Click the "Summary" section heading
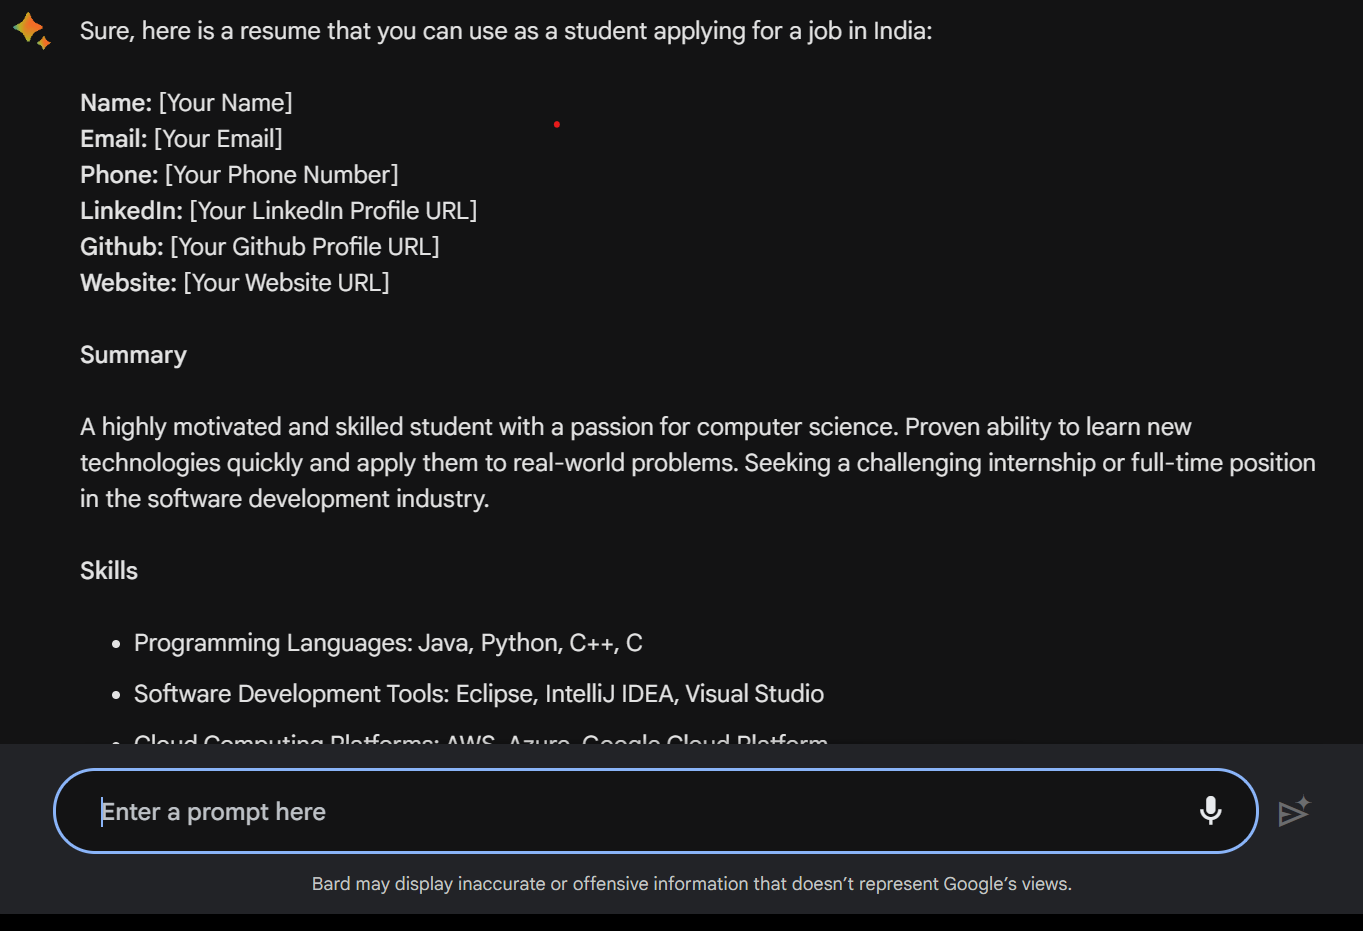The image size is (1363, 931). (x=133, y=355)
